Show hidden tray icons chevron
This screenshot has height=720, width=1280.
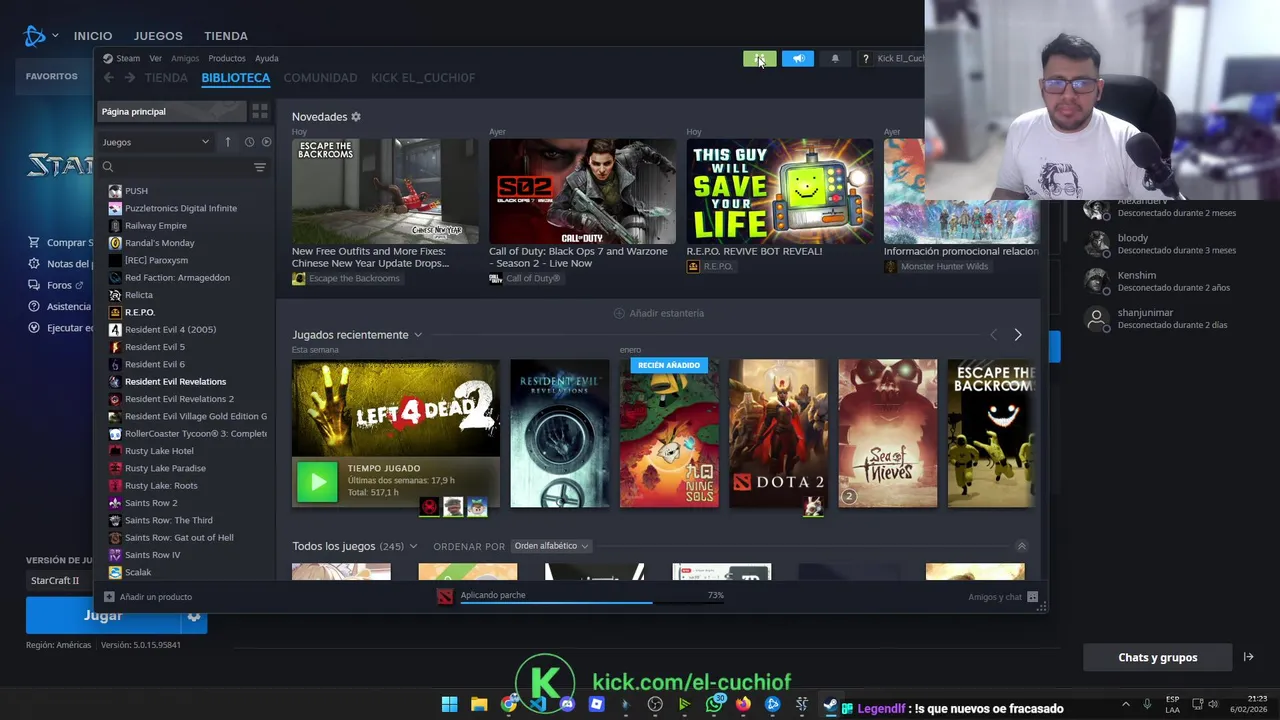pyautogui.click(x=1126, y=704)
